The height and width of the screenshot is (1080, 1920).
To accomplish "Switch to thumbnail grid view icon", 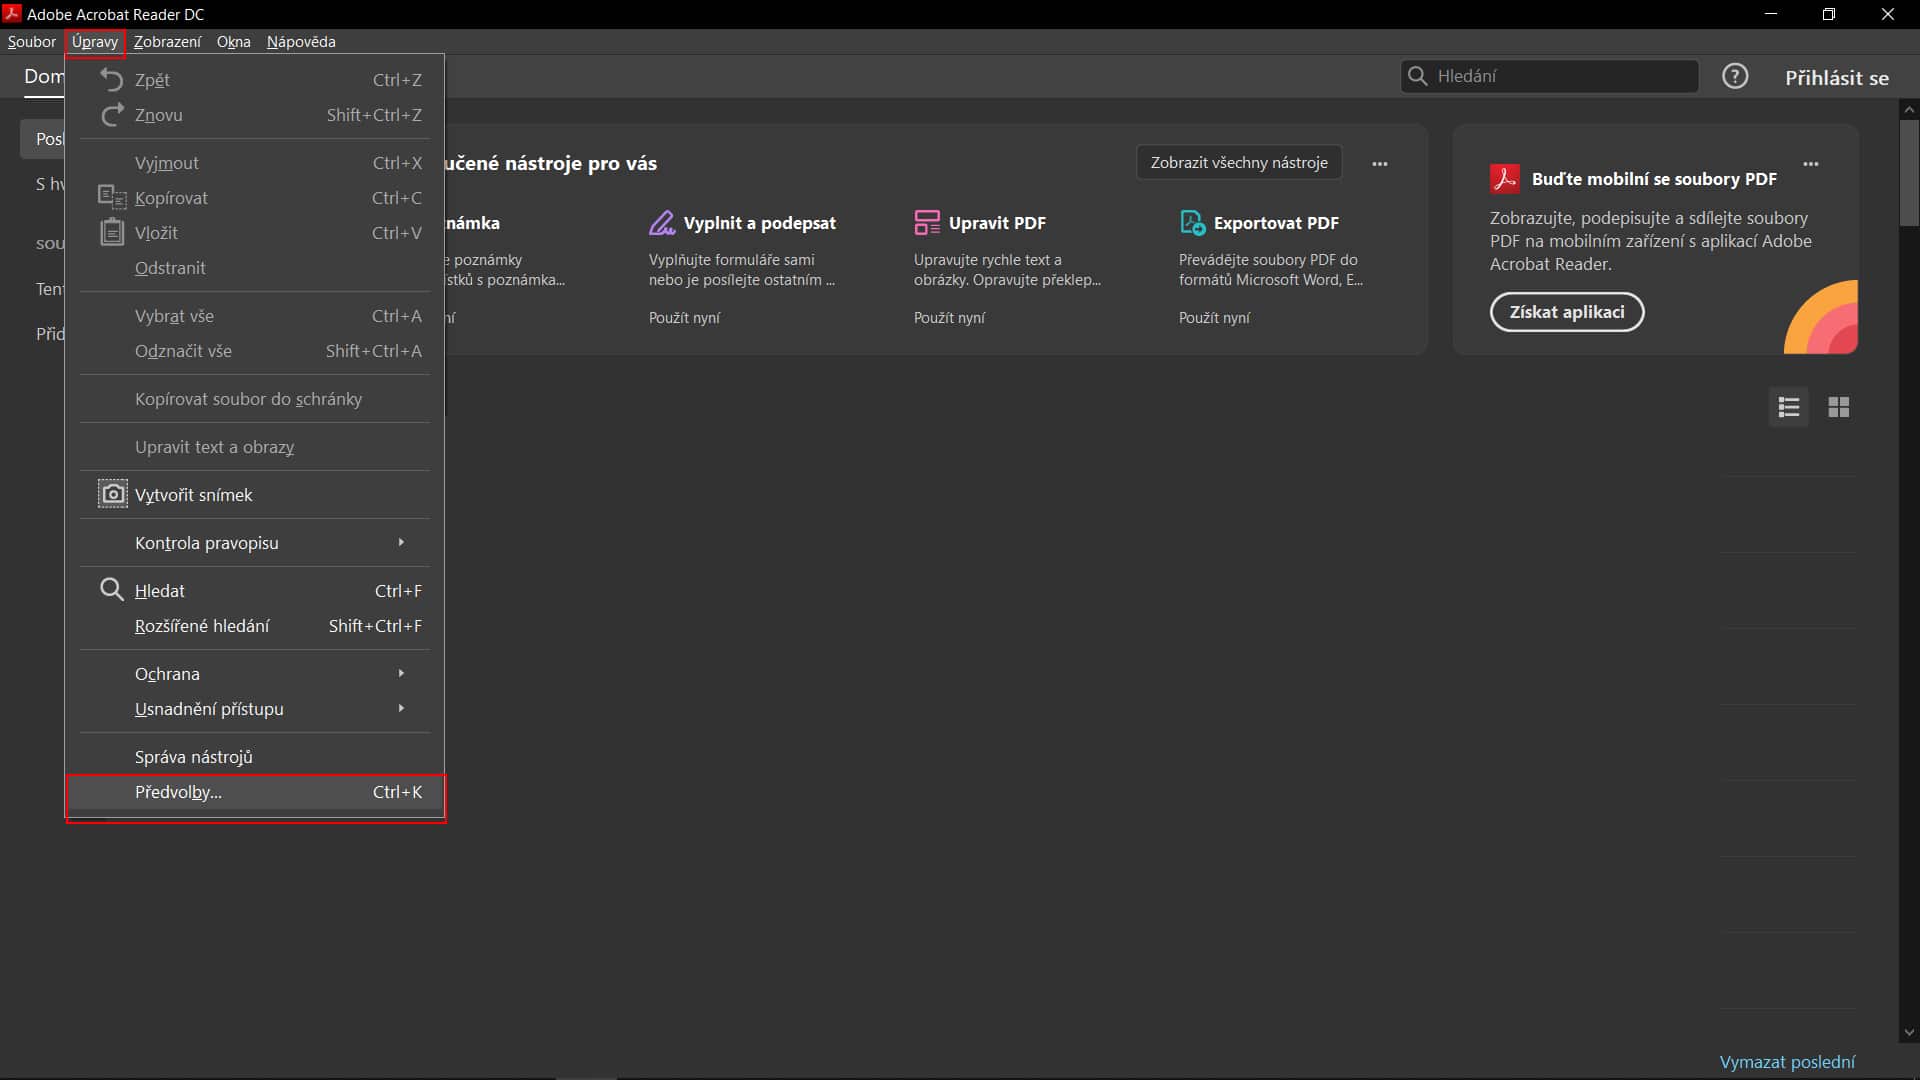I will (1838, 407).
